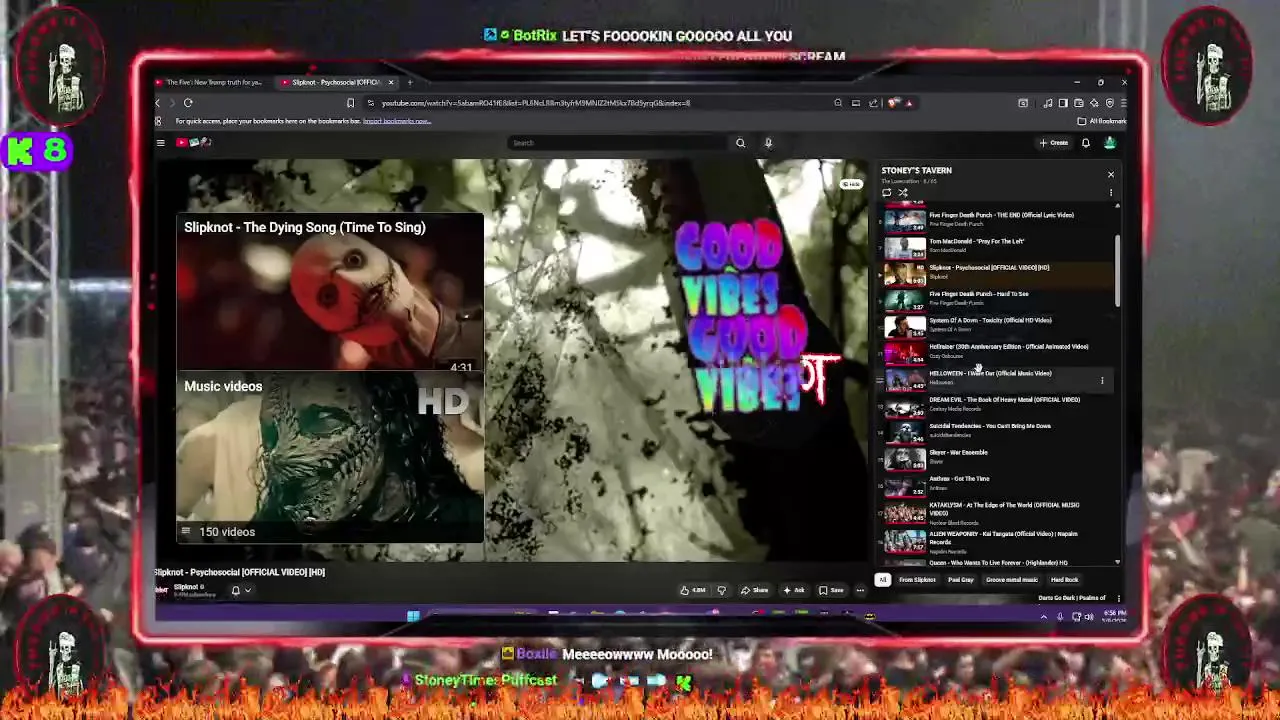This screenshot has height=720, width=1280.
Task: Select the 'All' filter chip
Action: 882,580
